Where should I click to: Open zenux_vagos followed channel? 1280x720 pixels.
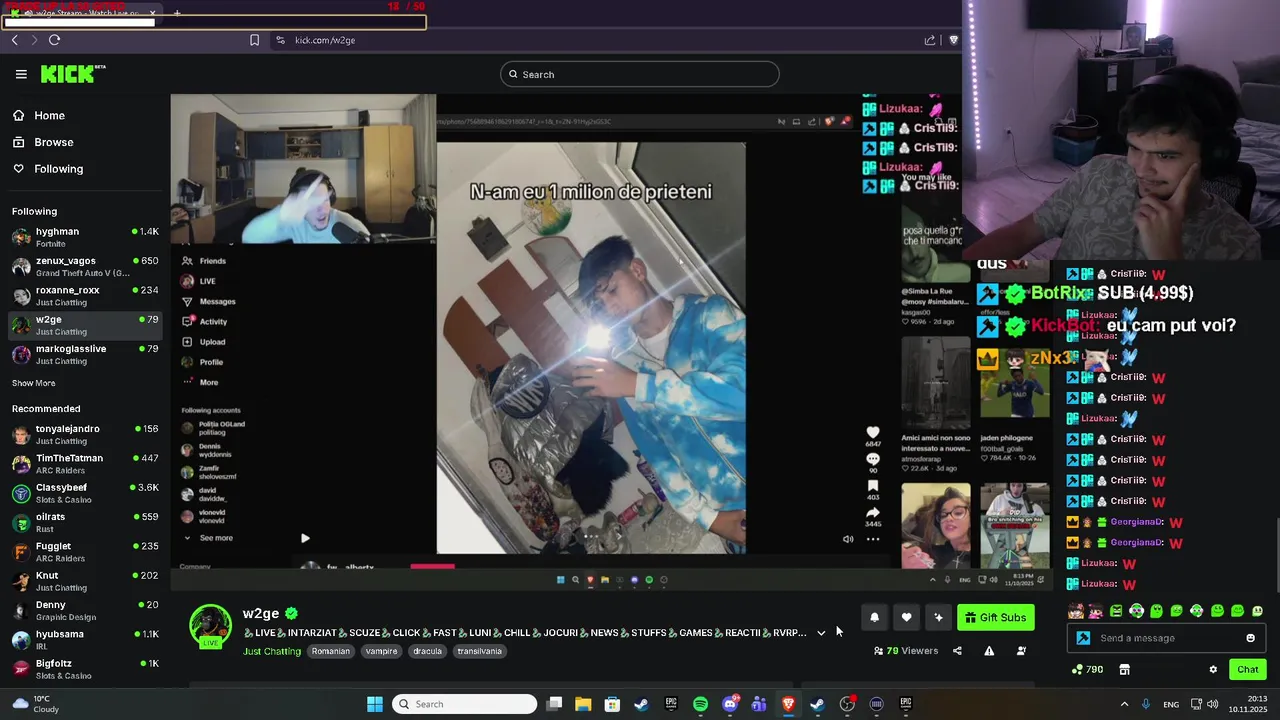click(x=85, y=266)
